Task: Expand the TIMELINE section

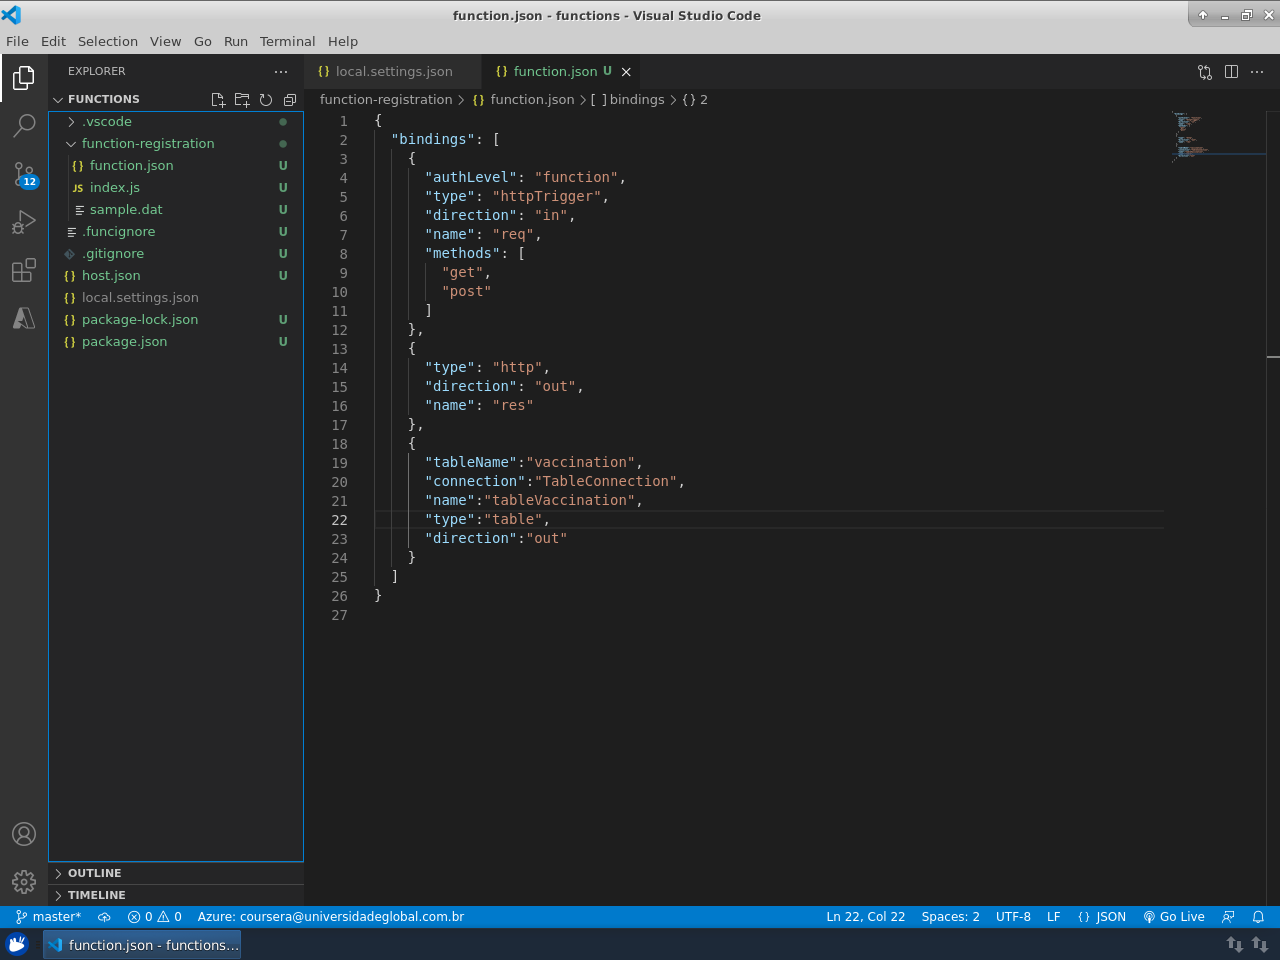Action: tap(96, 895)
